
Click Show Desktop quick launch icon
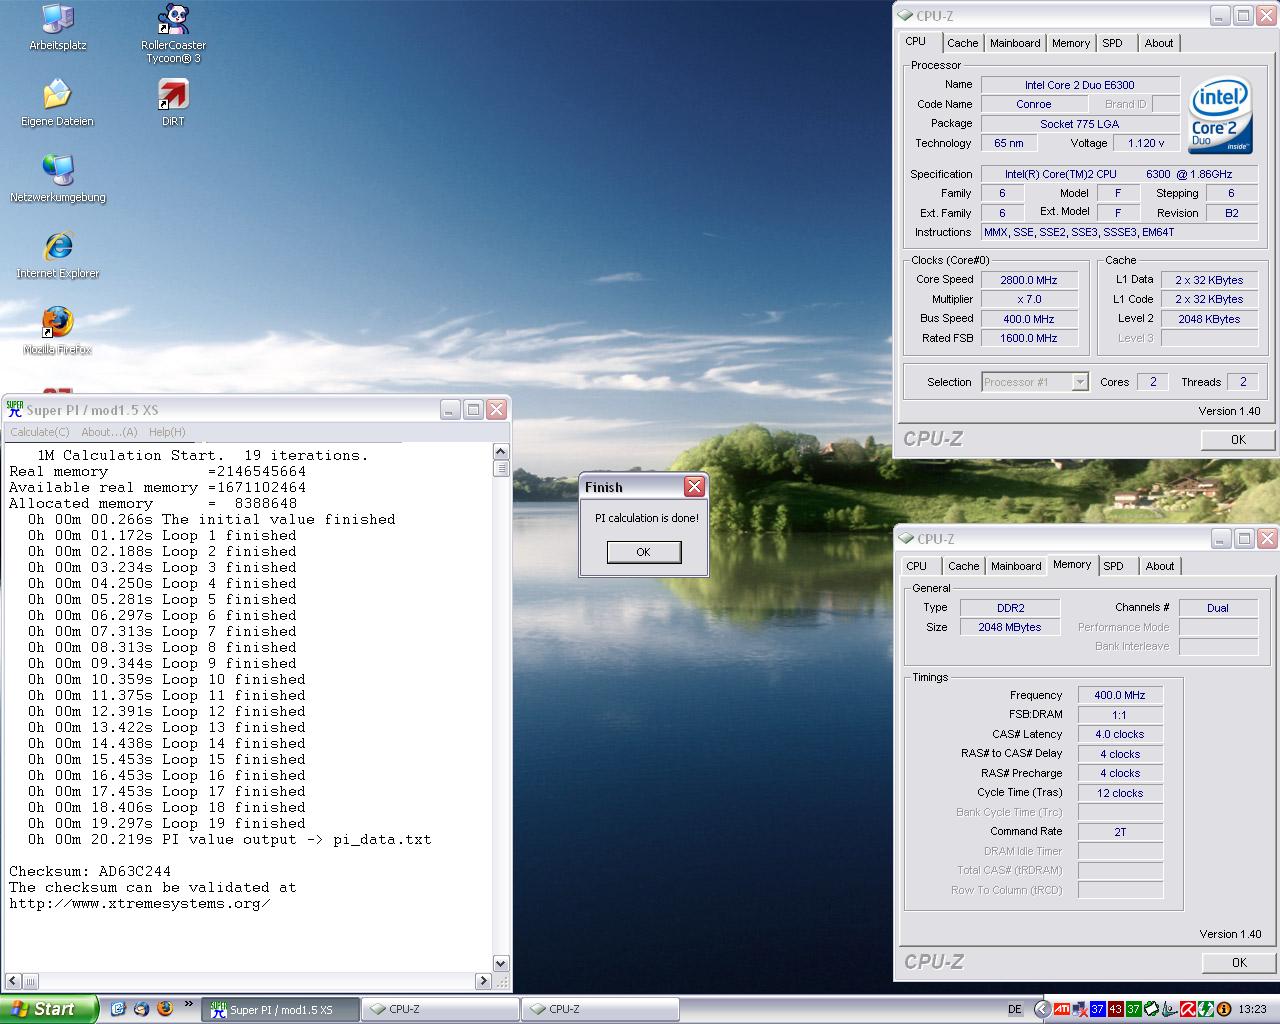tap(118, 1009)
